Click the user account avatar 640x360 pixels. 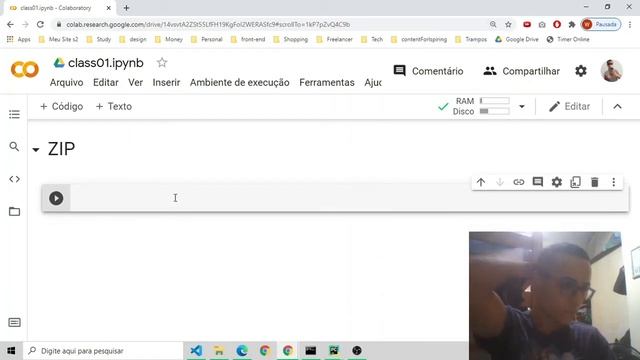(611, 70)
